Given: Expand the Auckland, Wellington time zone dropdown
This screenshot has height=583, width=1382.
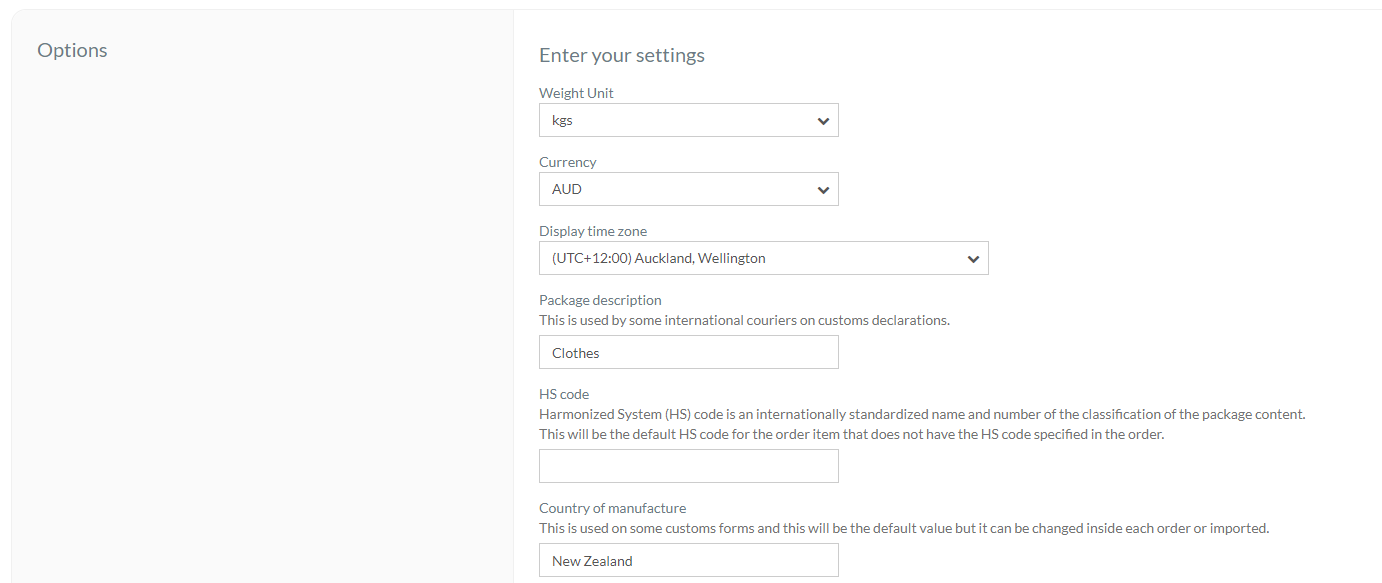Looking at the screenshot, I should coord(764,258).
